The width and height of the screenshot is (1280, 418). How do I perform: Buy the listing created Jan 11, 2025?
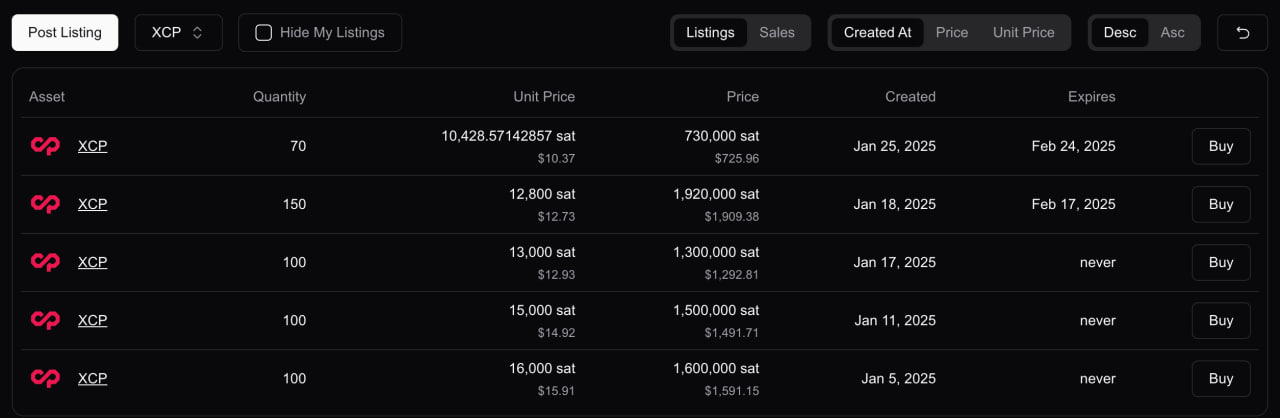pyautogui.click(x=1221, y=320)
